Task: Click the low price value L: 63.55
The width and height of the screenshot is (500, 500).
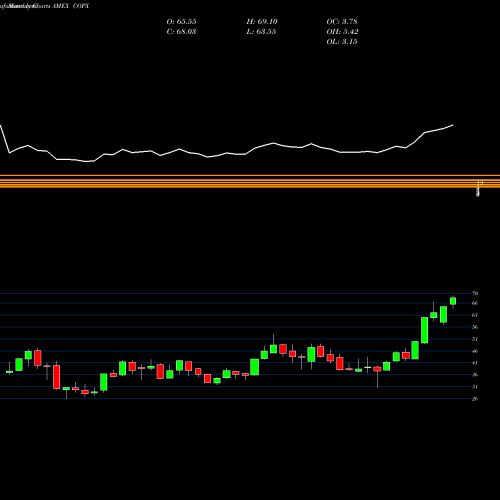Action: 262,32
